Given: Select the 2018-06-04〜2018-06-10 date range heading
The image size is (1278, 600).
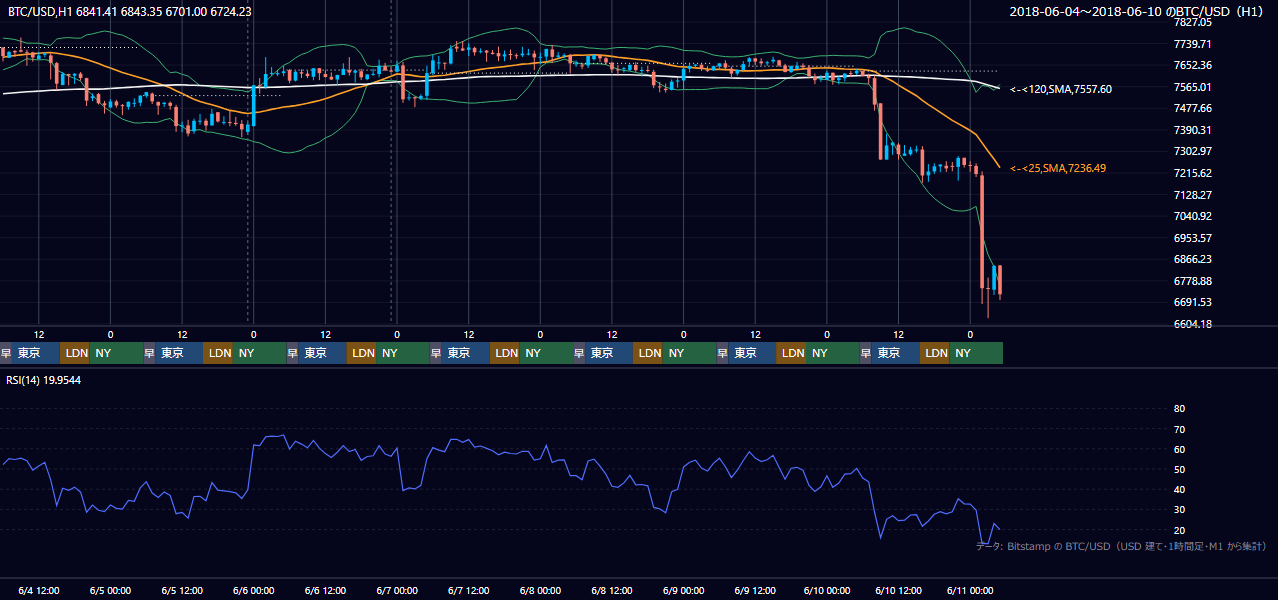Looking at the screenshot, I should (x=1137, y=11).
